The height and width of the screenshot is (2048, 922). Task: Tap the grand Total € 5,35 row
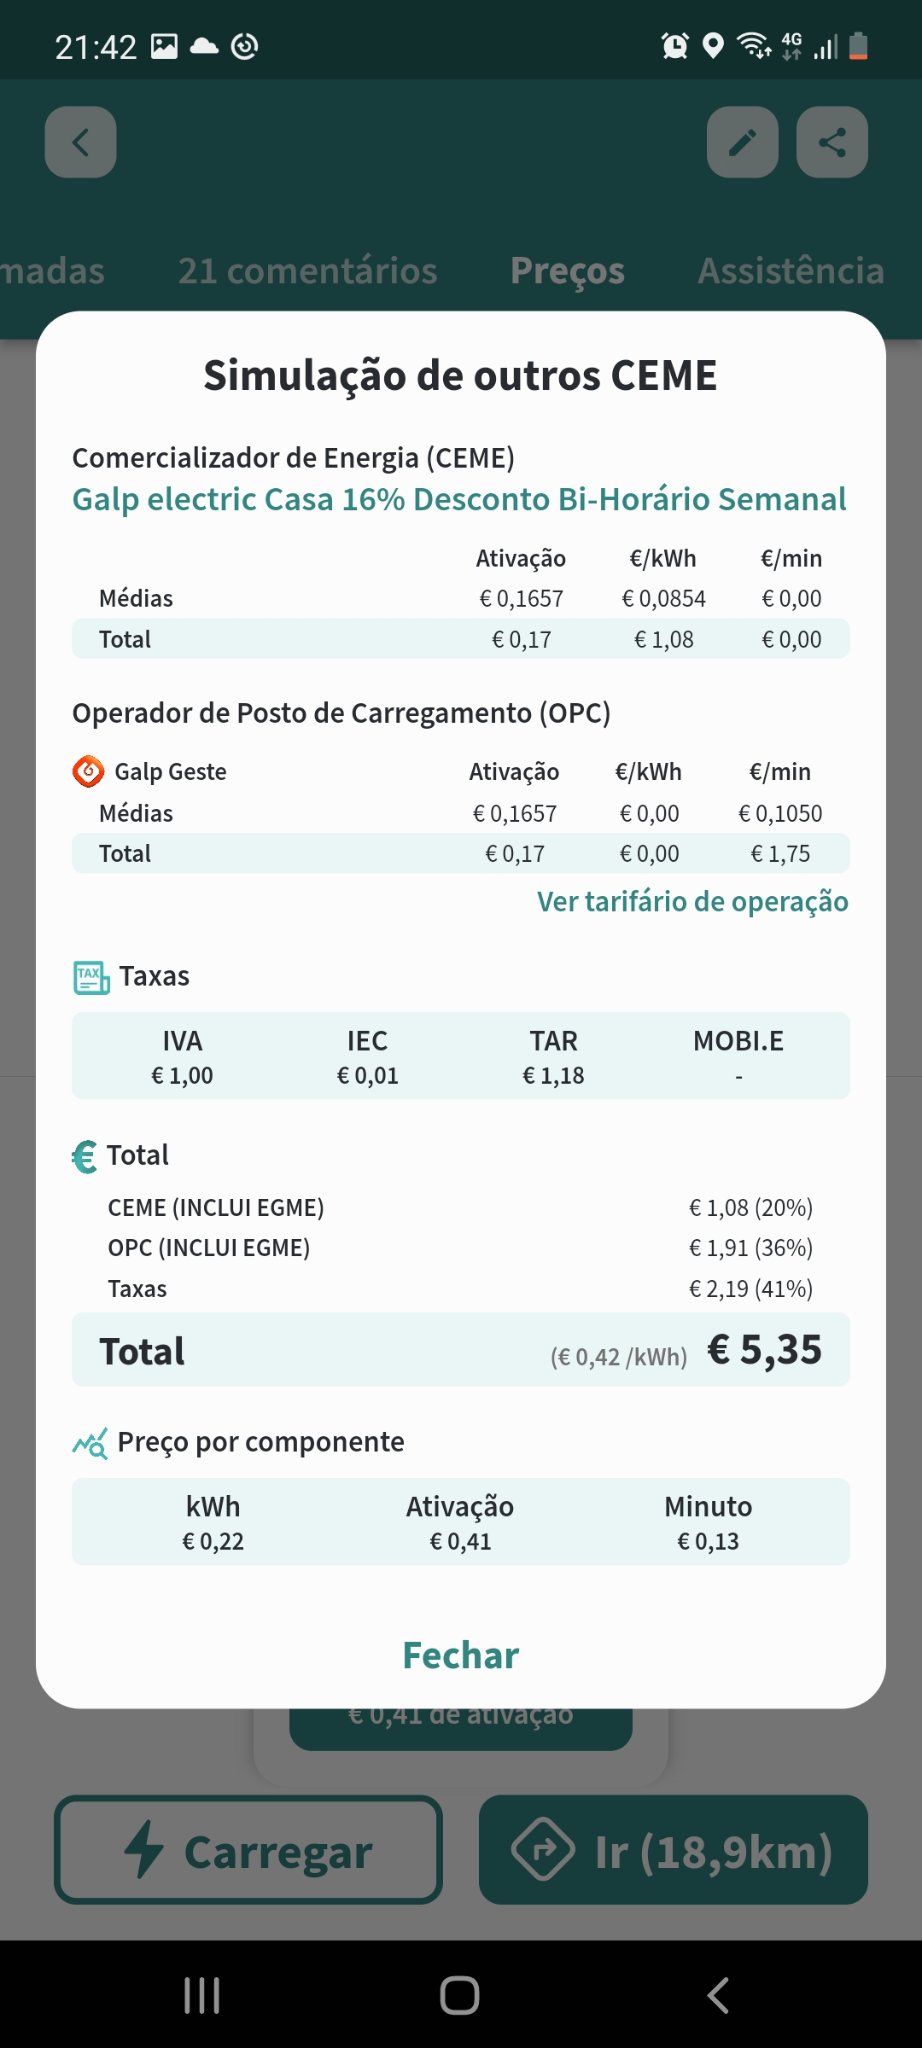pos(460,1350)
